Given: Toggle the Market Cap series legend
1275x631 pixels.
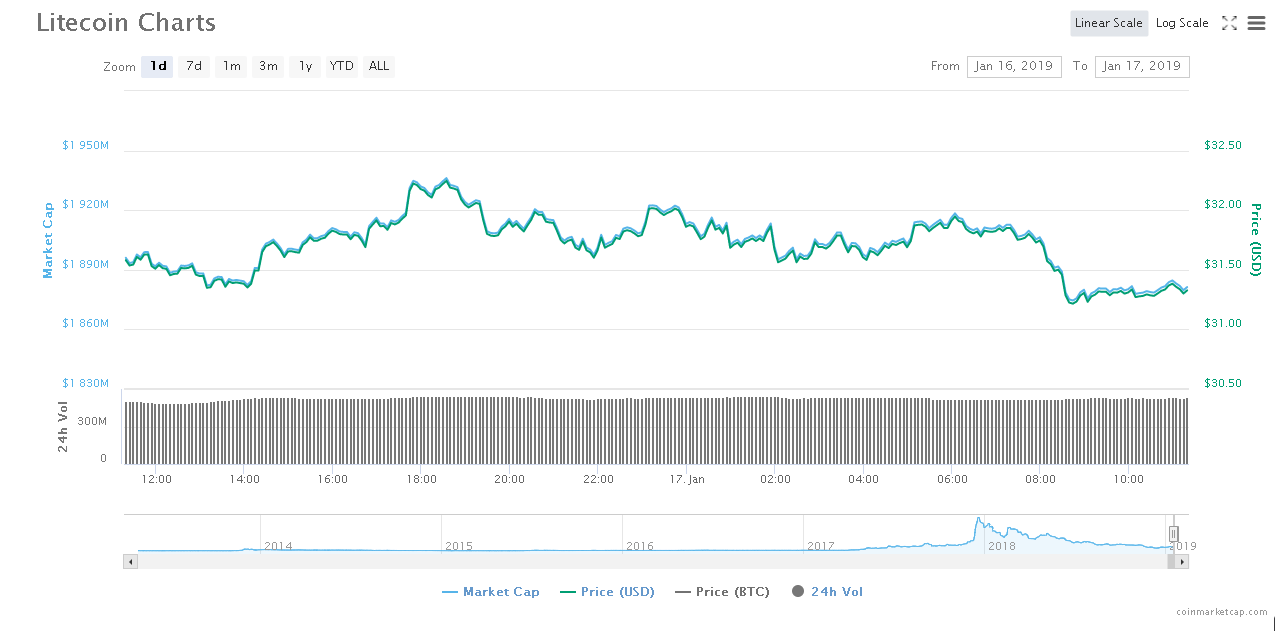Looking at the screenshot, I should [x=491, y=592].
